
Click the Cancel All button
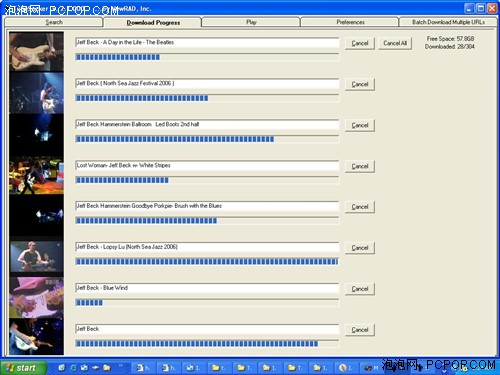(395, 43)
